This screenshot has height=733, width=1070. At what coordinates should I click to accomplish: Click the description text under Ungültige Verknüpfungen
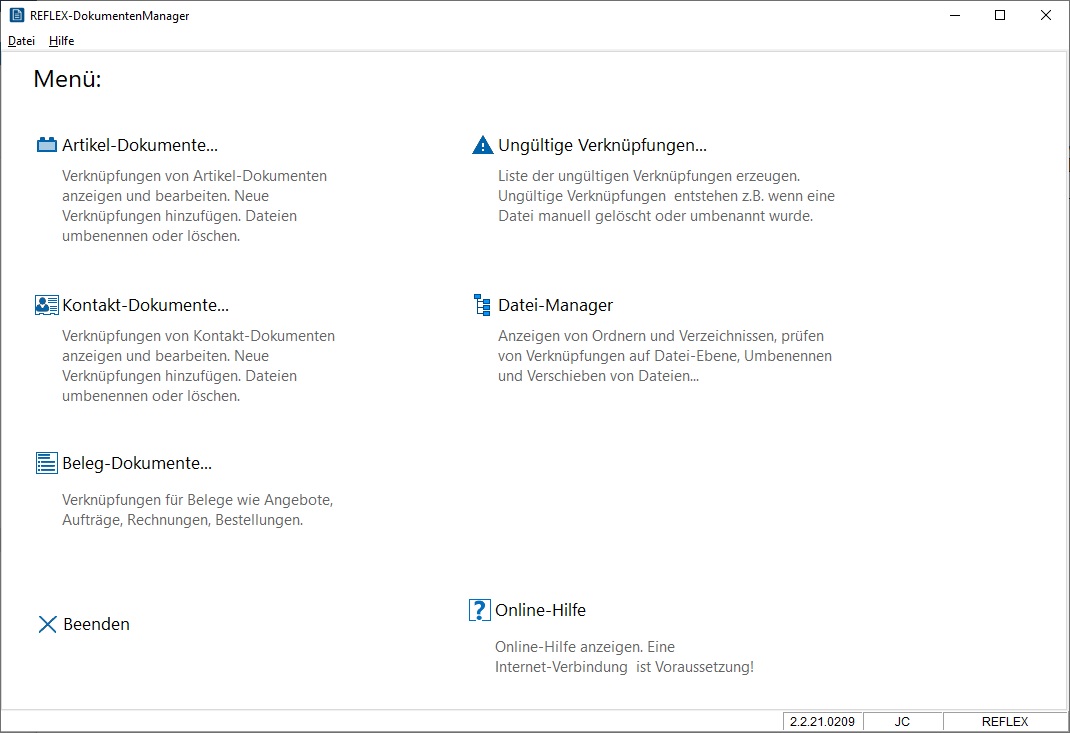coord(667,196)
